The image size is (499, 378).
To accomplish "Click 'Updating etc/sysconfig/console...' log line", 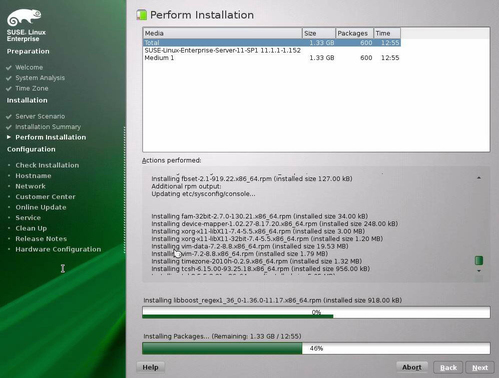I will pyautogui.click(x=203, y=194).
